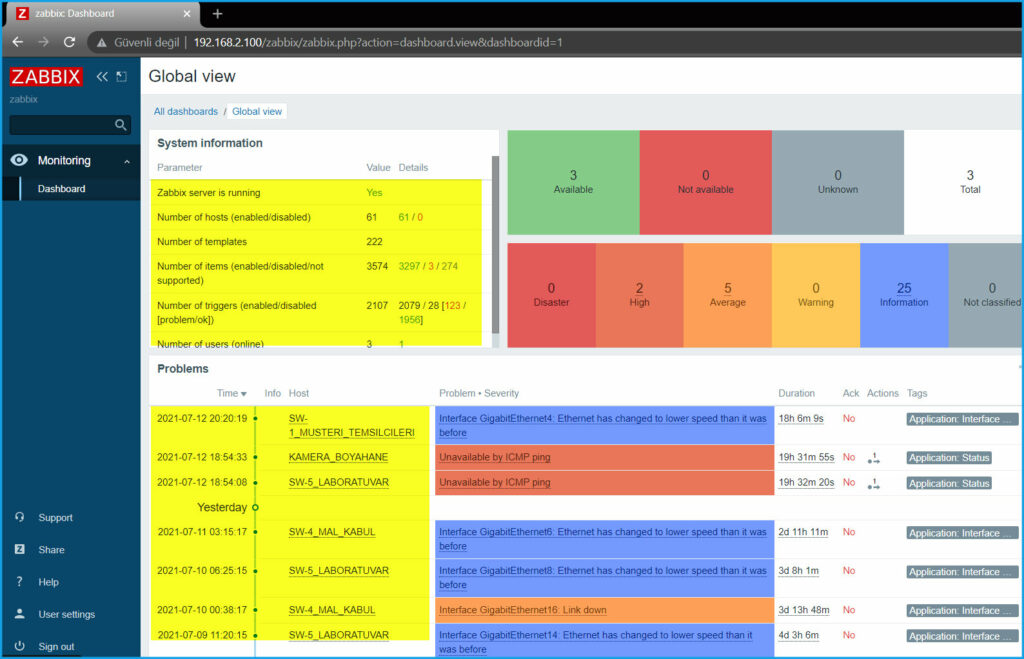Open User settings in the sidebar
Viewport: 1024px width, 659px height.
point(67,615)
